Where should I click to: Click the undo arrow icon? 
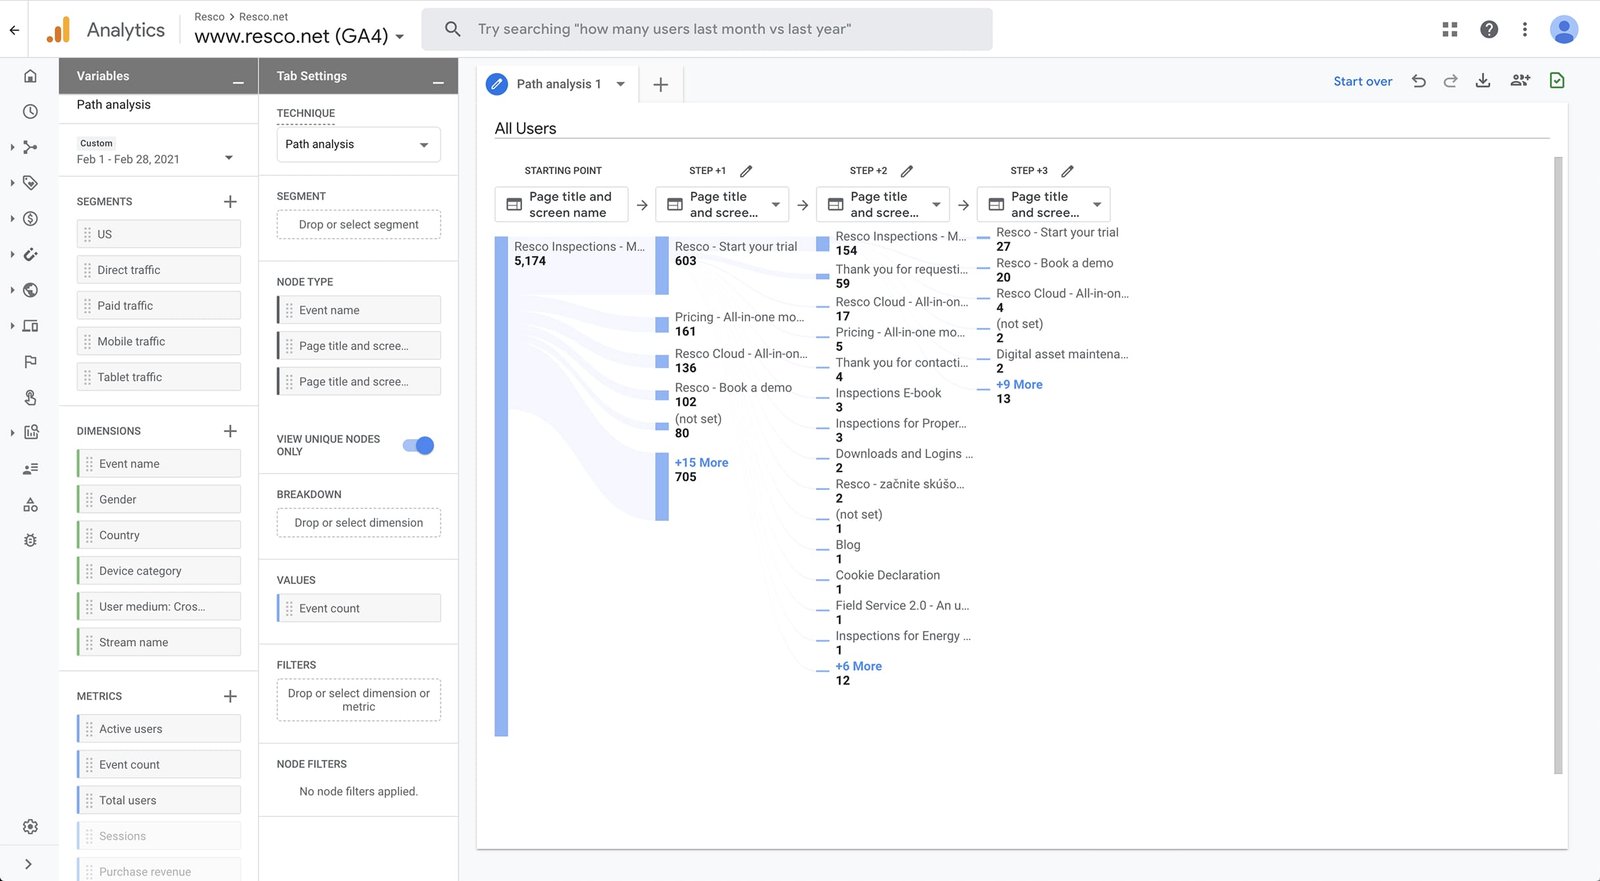tap(1418, 81)
